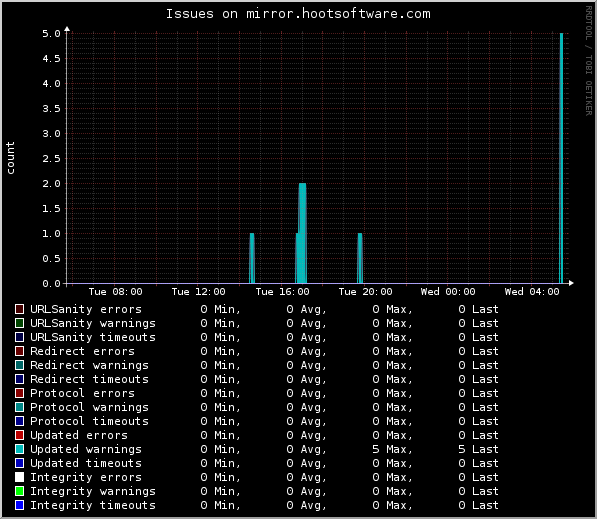Click the tall spike at Wed 04:00
The height and width of the screenshot is (519, 597).
coord(561,158)
